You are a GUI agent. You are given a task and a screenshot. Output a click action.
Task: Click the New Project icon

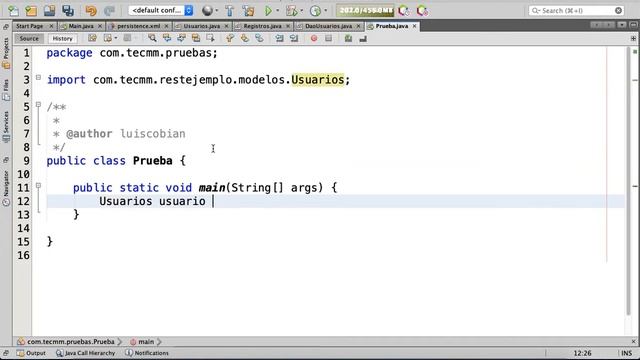tap(31, 11)
